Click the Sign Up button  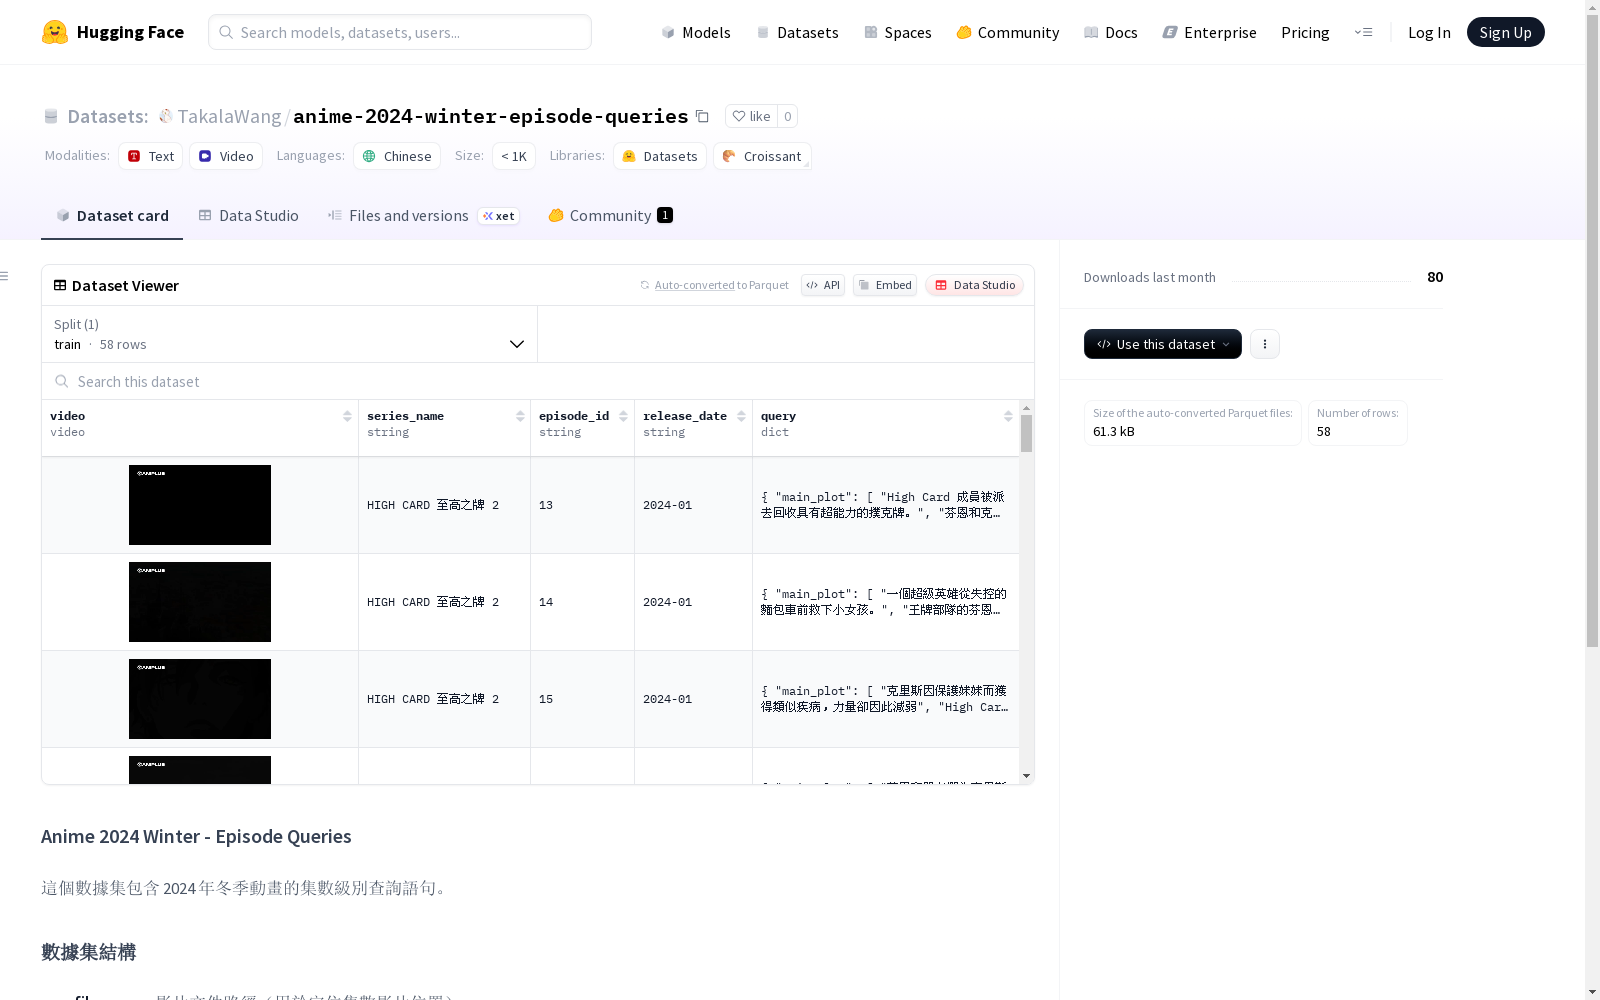(1506, 32)
